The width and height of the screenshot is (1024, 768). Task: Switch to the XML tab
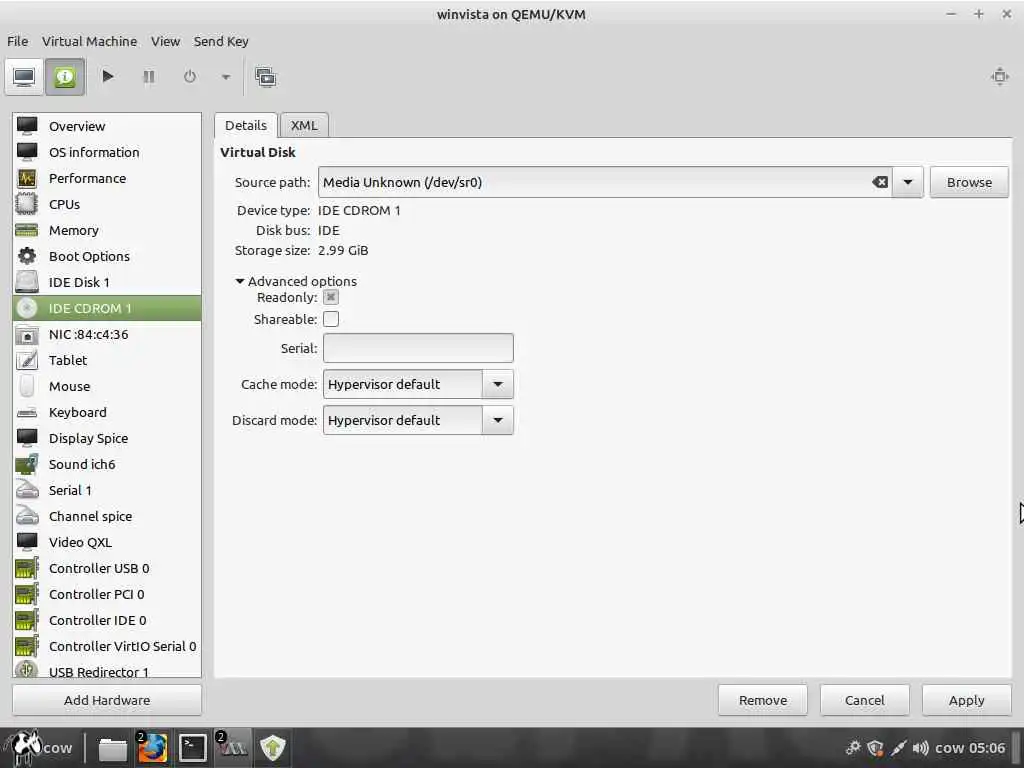pyautogui.click(x=304, y=125)
